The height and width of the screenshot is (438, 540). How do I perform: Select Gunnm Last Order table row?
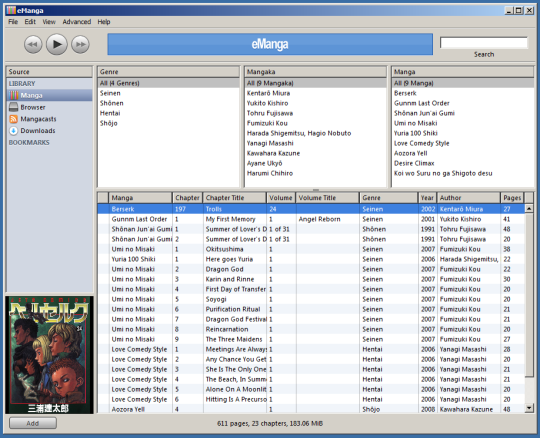point(311,219)
